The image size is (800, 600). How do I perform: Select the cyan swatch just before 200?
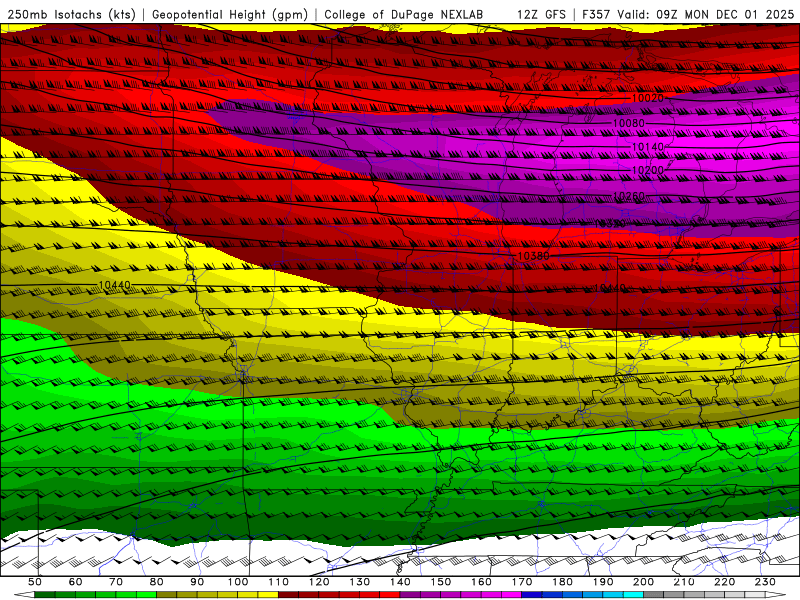point(633,595)
